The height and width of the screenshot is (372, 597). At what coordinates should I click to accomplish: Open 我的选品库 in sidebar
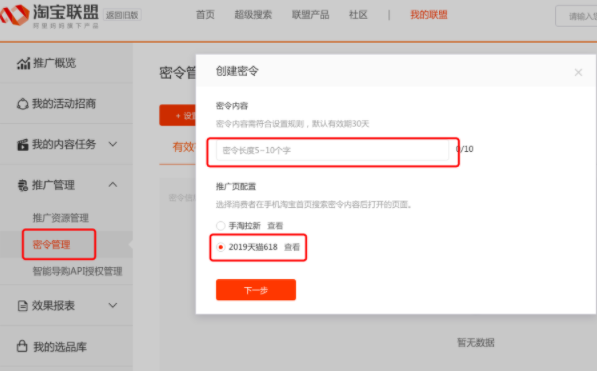click(60, 347)
